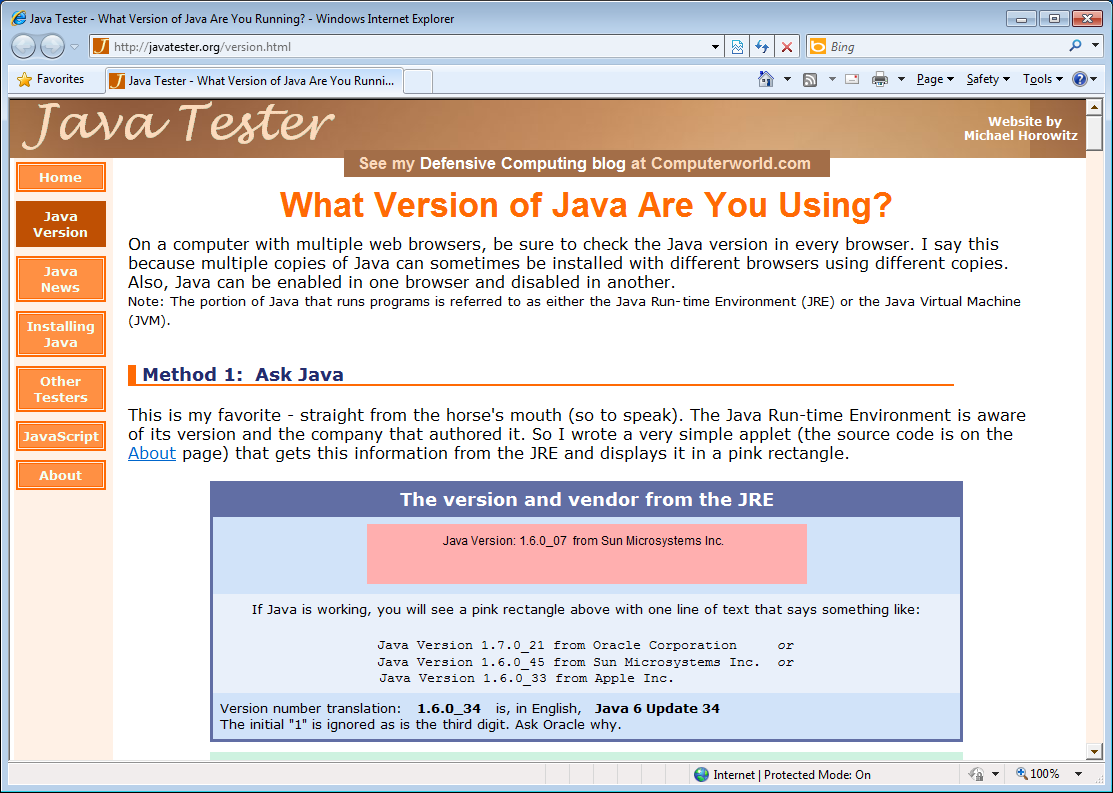This screenshot has height=793, width=1113.
Task: Expand the address bar history dropdown
Action: click(715, 47)
